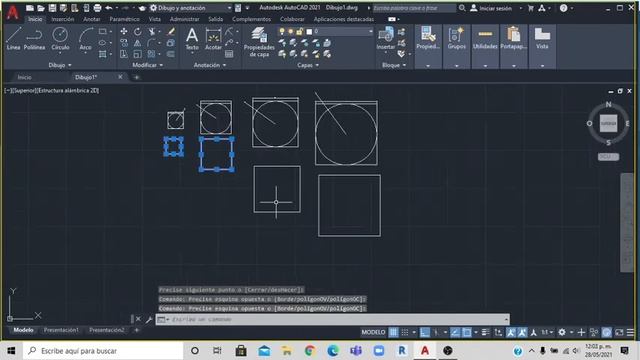The image size is (640, 360).
Task: Click the SCU button under ViewCube
Action: pyautogui.click(x=608, y=156)
